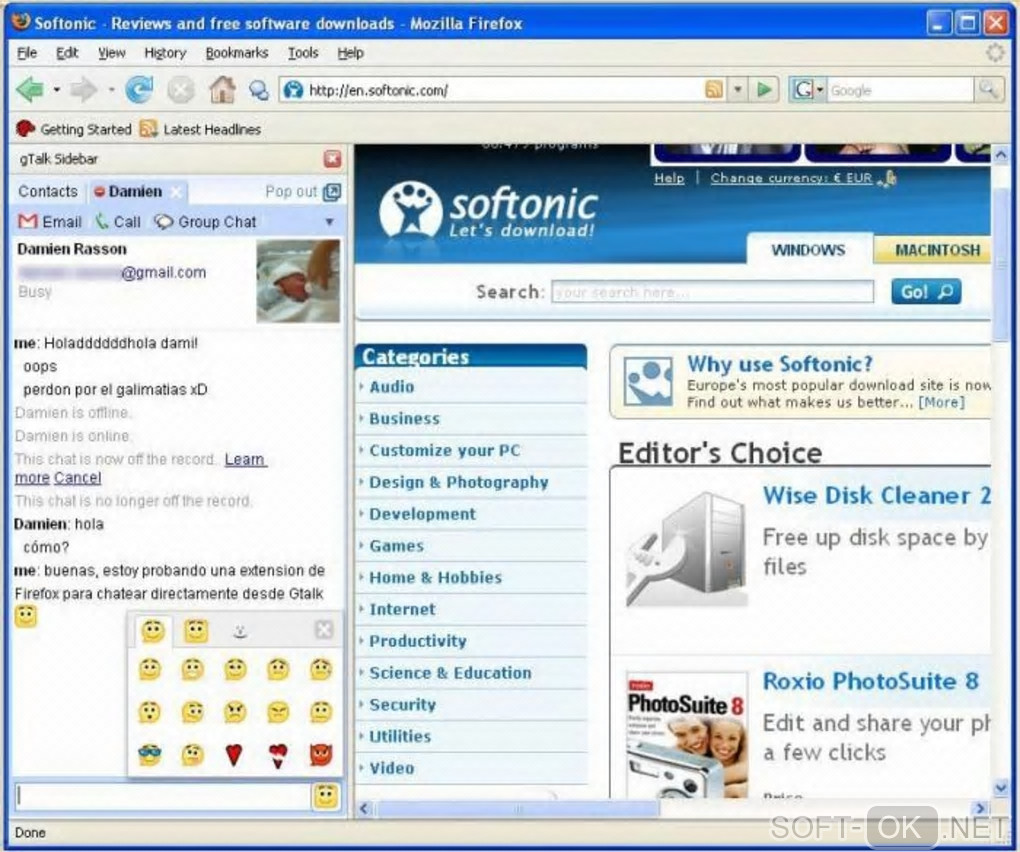Viewport: 1020px width, 852px height.
Task: Open emoticon picker beside message box
Action: coord(326,796)
